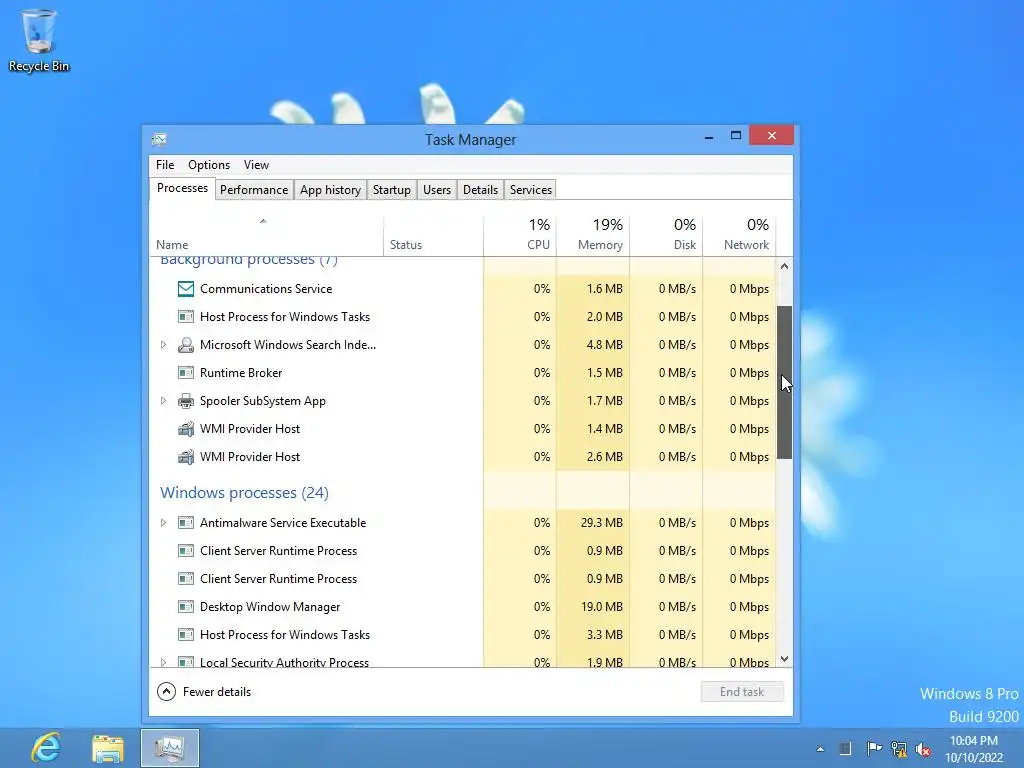The width and height of the screenshot is (1024, 768).
Task: Switch to the Services tab
Action: coord(531,190)
